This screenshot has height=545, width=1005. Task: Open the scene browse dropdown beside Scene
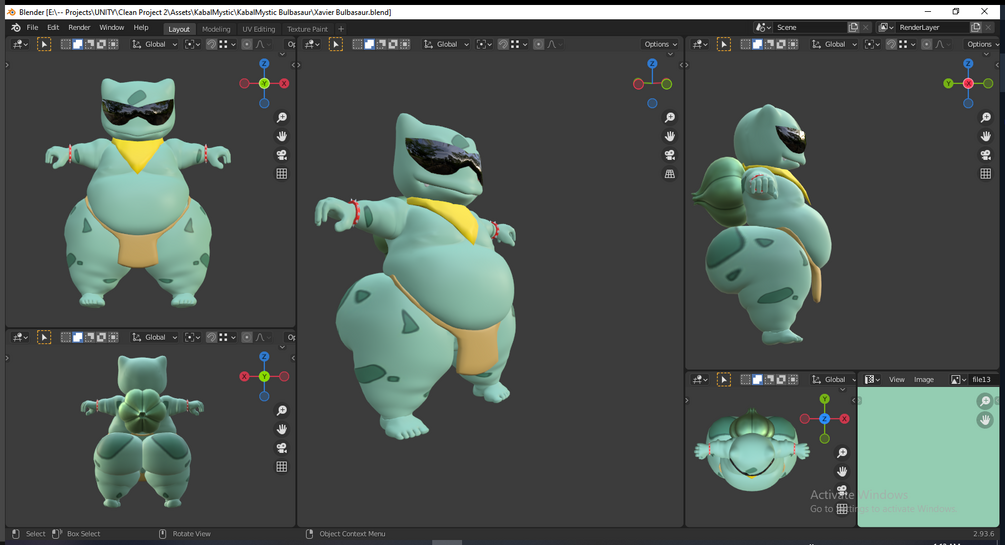tap(762, 28)
